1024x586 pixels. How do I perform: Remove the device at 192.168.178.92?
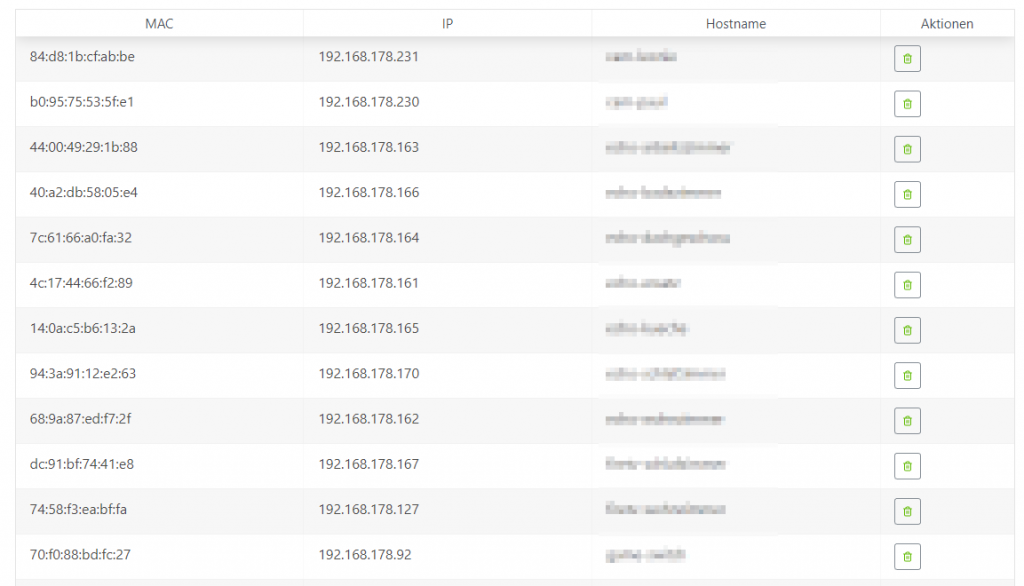click(x=907, y=557)
